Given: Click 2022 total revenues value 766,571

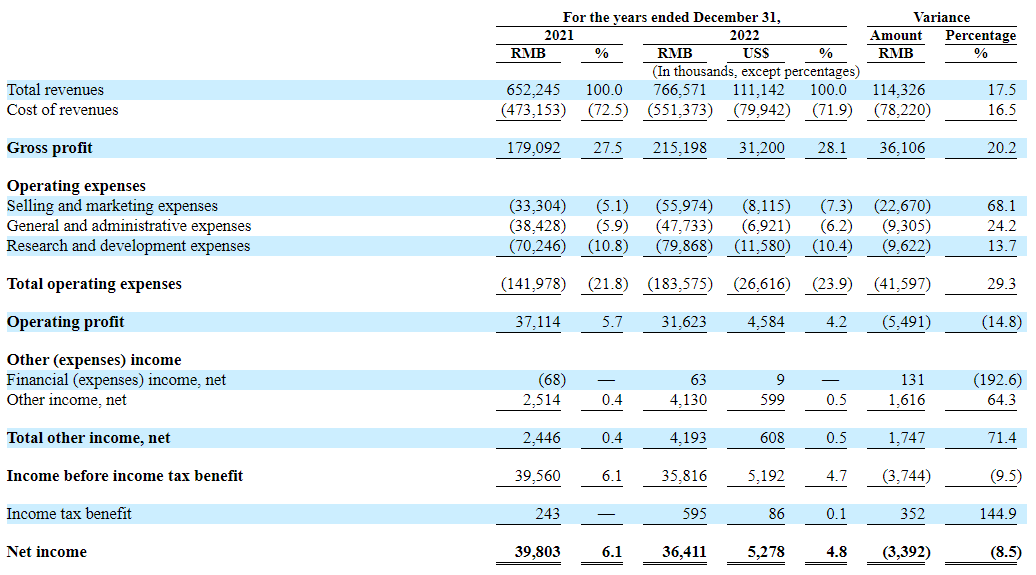Looking at the screenshot, I should [683, 90].
